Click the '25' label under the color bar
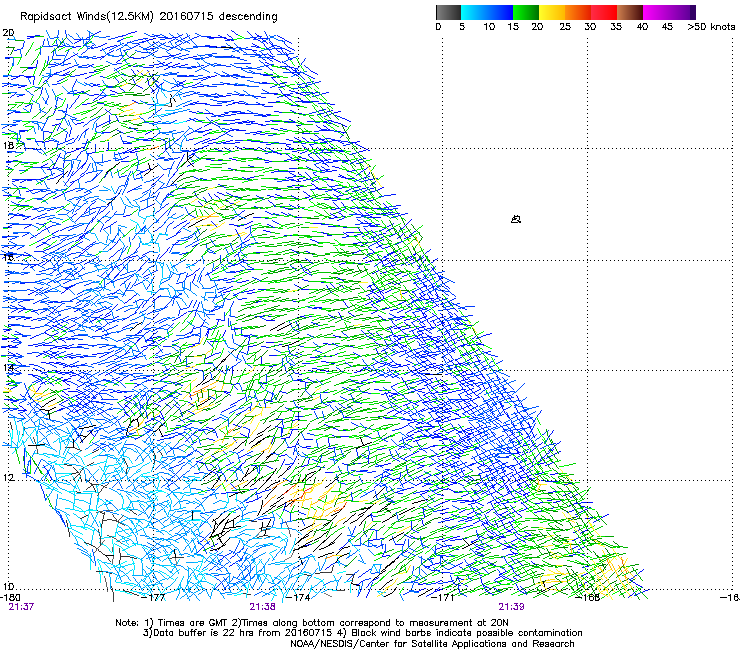 565,27
